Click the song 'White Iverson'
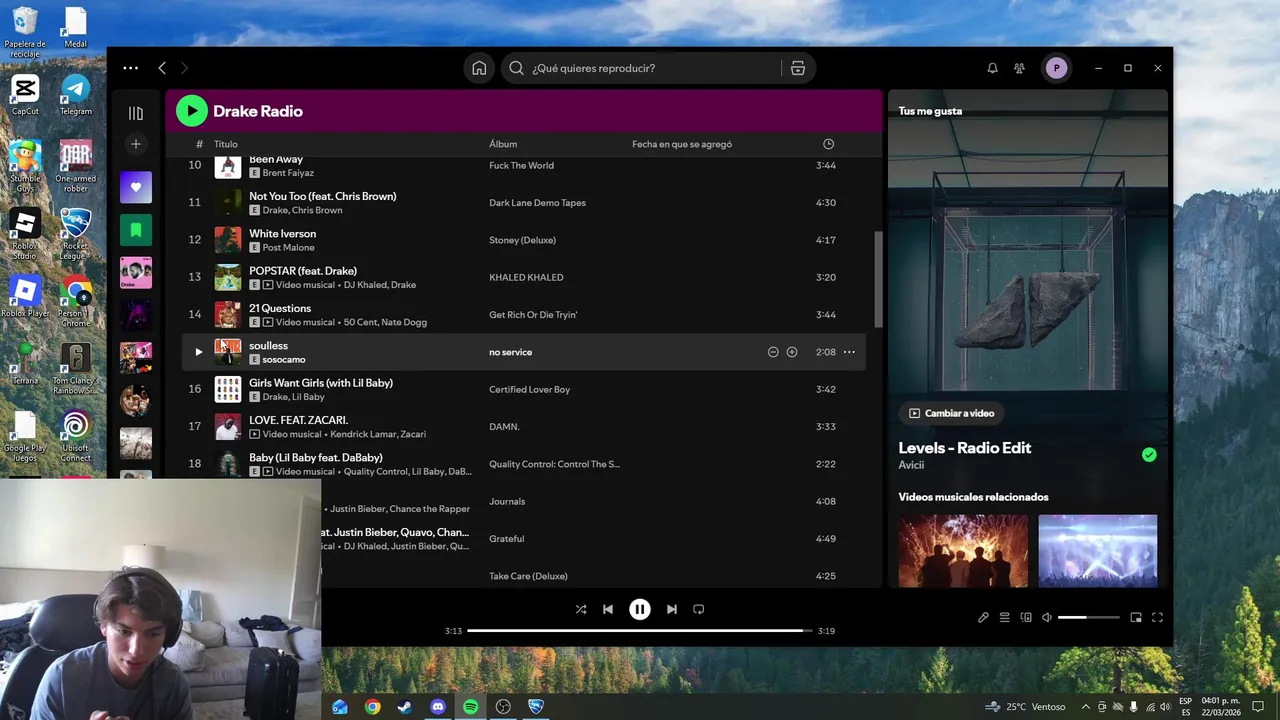1280x720 pixels. tap(282, 234)
